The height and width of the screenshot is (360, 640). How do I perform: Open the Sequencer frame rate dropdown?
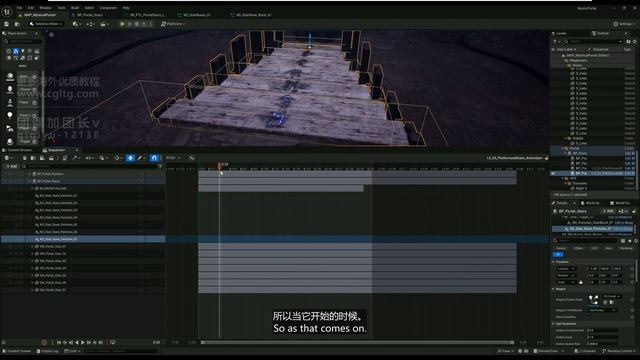[173, 158]
